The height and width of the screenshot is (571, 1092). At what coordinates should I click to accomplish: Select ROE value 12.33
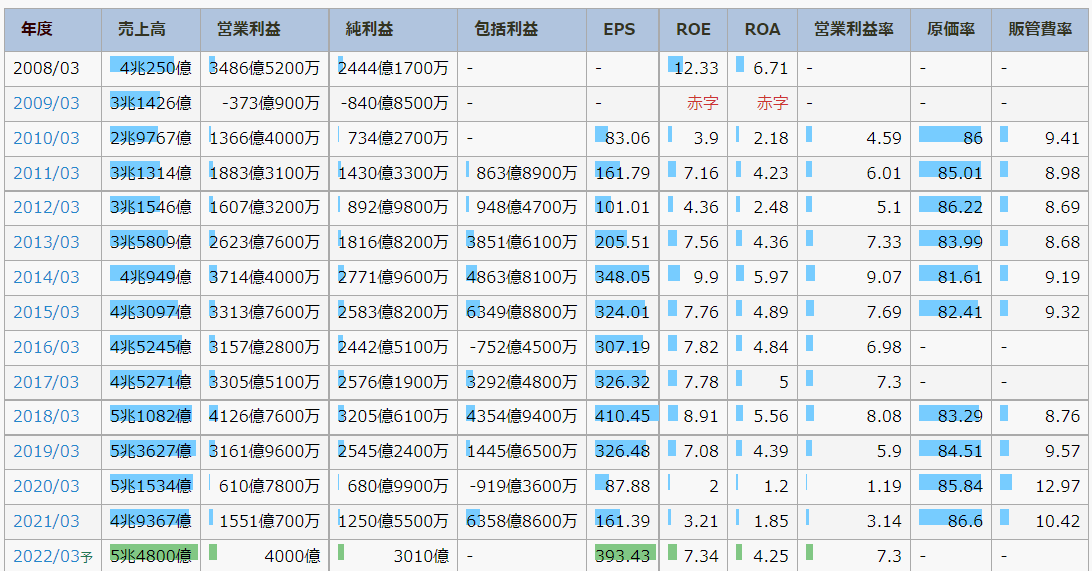tap(696, 68)
